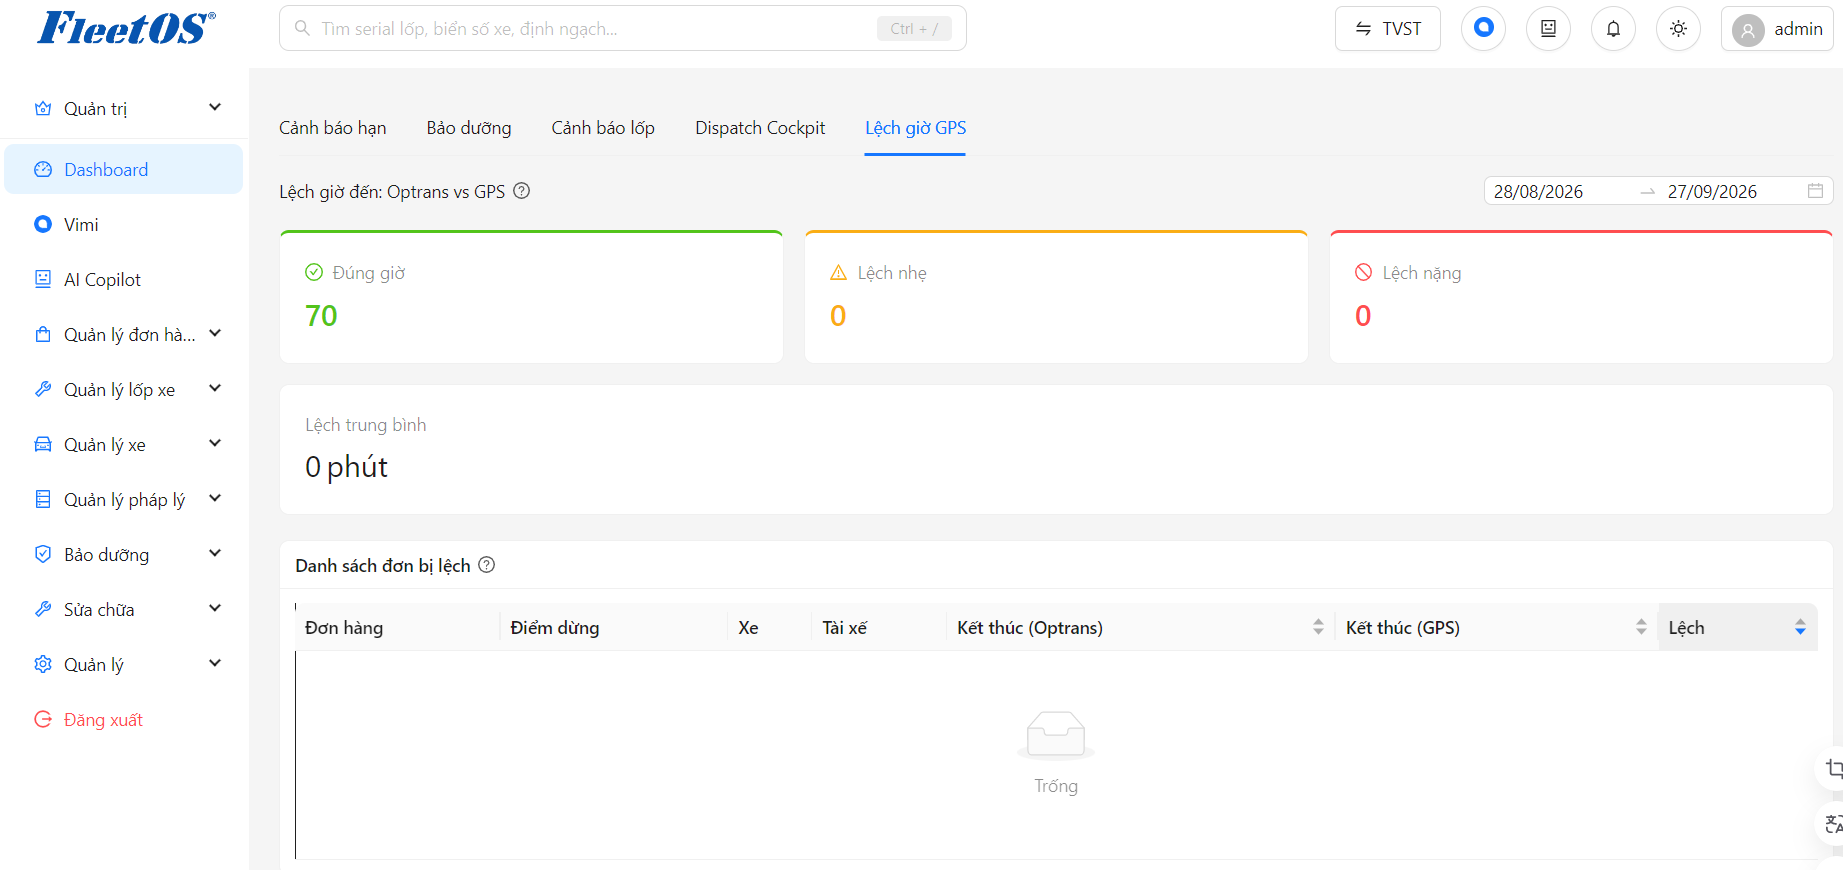Screen dimensions: 1843x870
Task: Toggle the light/dark theme sun icon
Action: point(1678,28)
